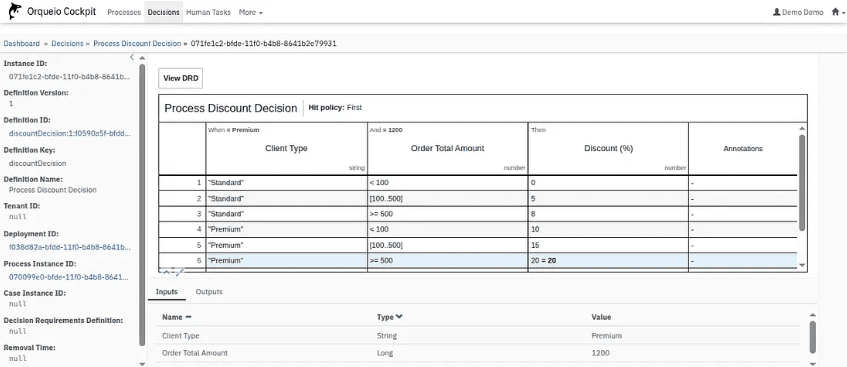Open the Deployment ID f038d82a link
This screenshot has height=367, width=847.
click(70, 247)
